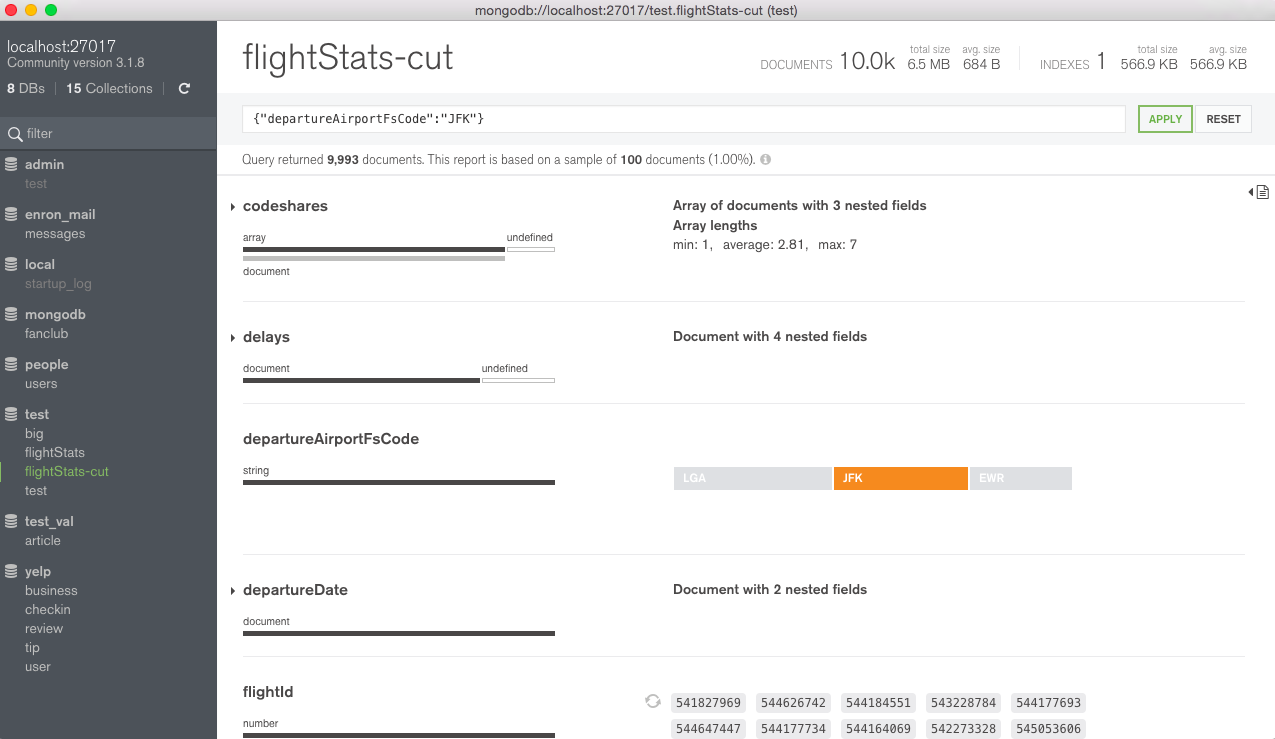Image resolution: width=1275 pixels, height=739 pixels.
Task: Select the business collection under yelp
Action: point(51,591)
